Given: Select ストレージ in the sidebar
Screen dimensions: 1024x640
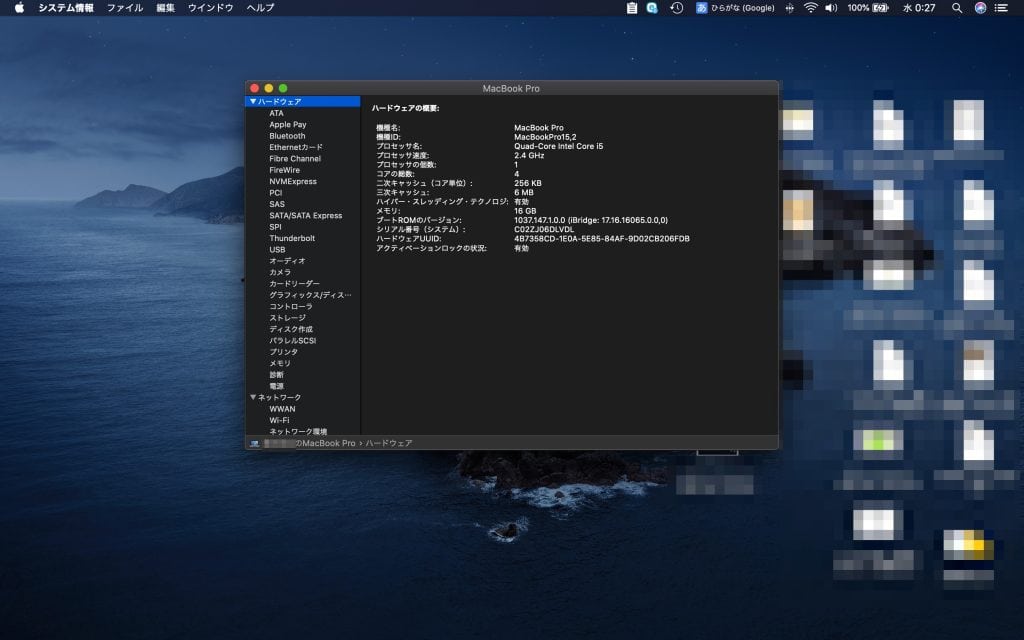Looking at the screenshot, I should point(287,318).
